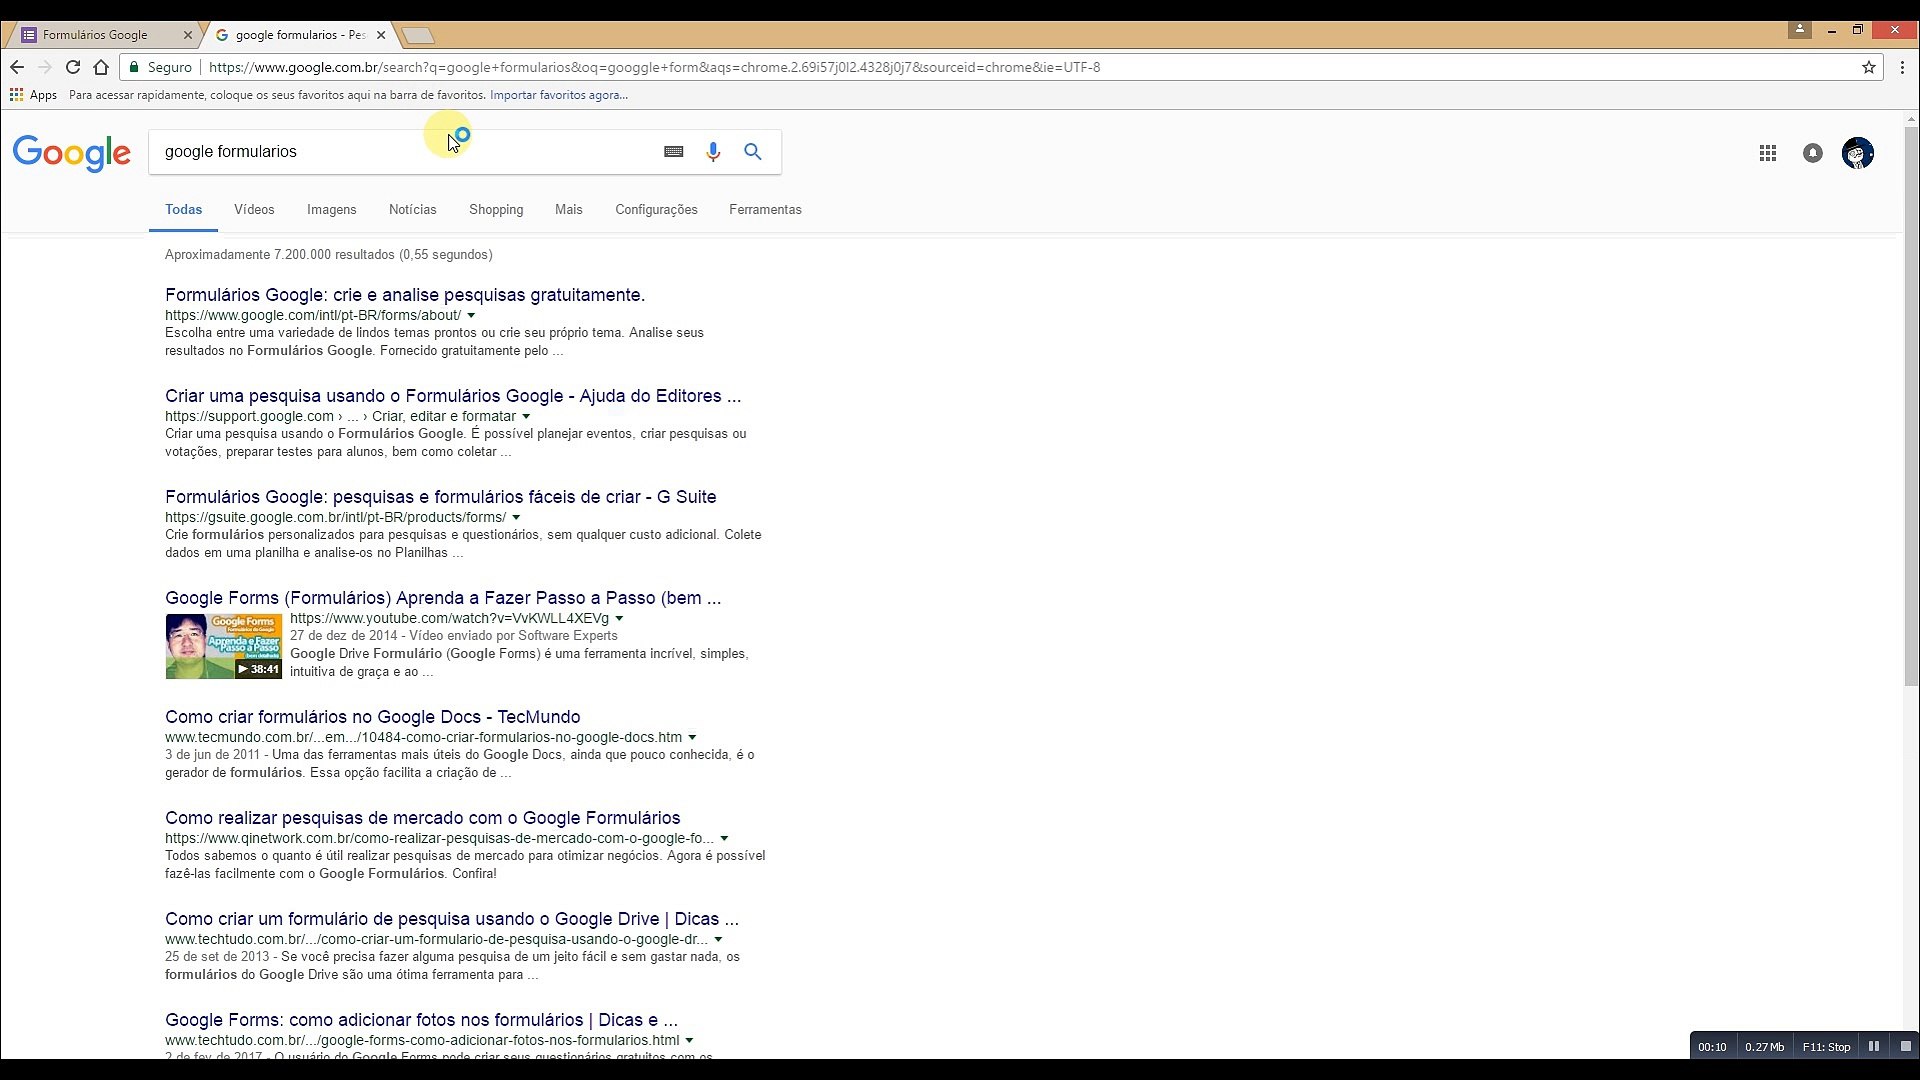Click the Google logo
The image size is (1920, 1080).
pyautogui.click(x=72, y=153)
